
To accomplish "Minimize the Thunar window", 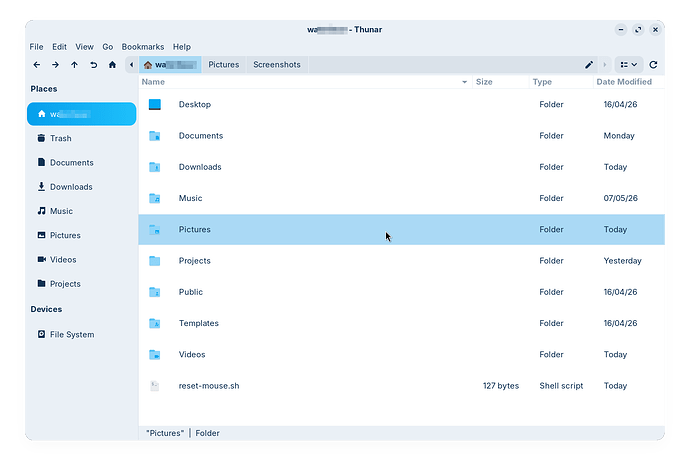I will tap(621, 29).
